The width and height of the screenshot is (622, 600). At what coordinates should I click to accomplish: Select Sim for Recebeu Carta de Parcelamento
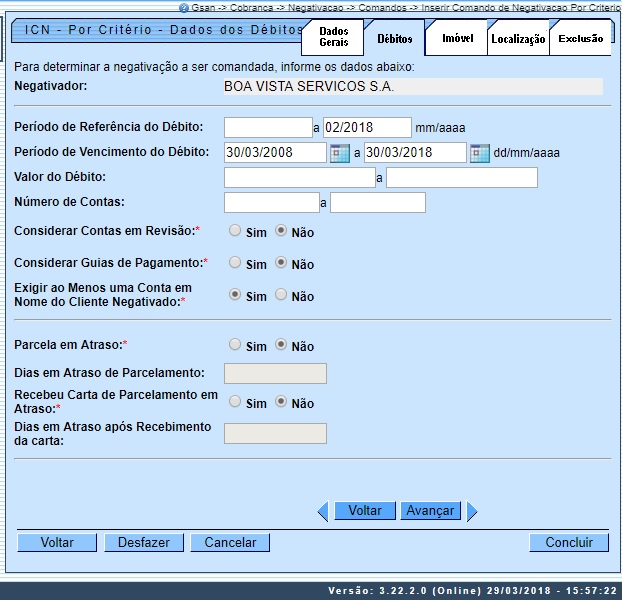point(235,402)
